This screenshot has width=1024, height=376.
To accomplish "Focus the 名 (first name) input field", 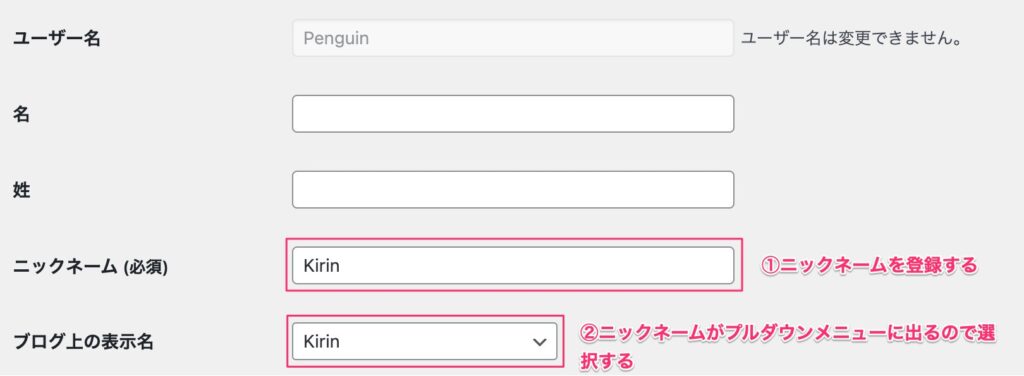I will coord(513,114).
